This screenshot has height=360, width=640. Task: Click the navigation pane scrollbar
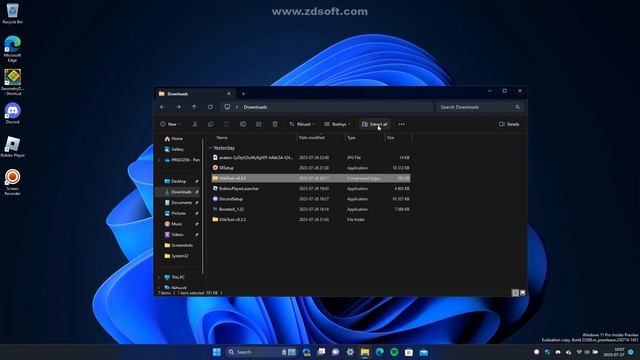(x=203, y=206)
